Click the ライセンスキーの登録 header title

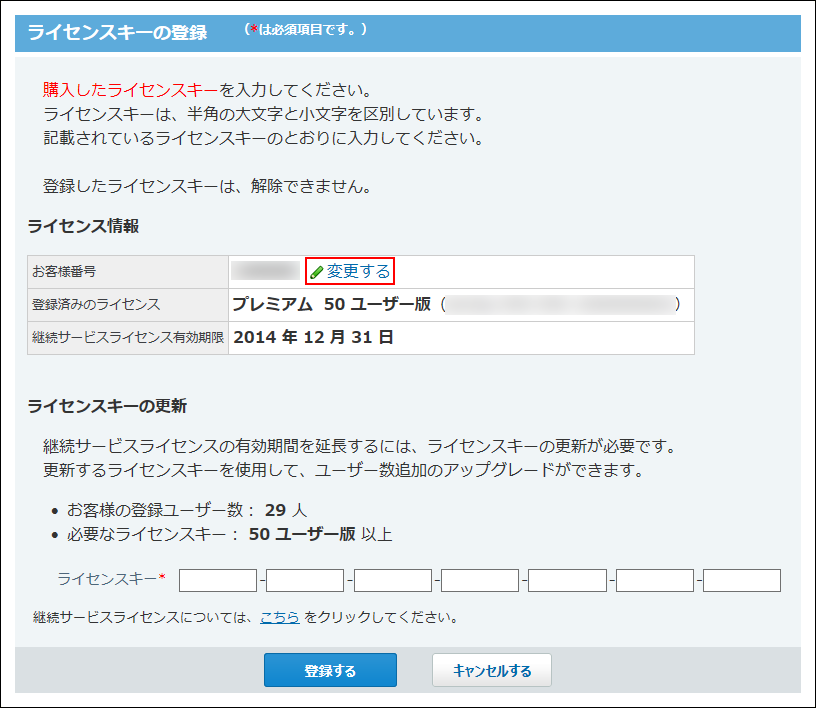click(x=117, y=32)
